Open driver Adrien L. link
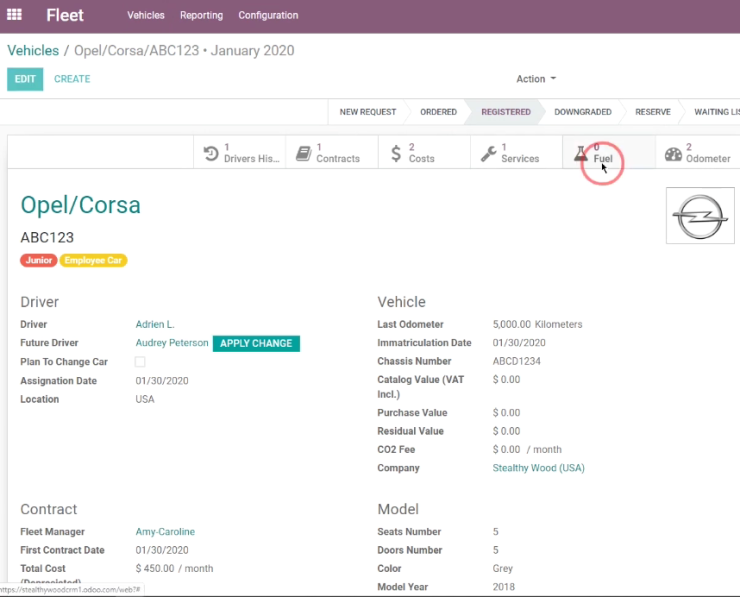This screenshot has height=597, width=740. pos(155,324)
